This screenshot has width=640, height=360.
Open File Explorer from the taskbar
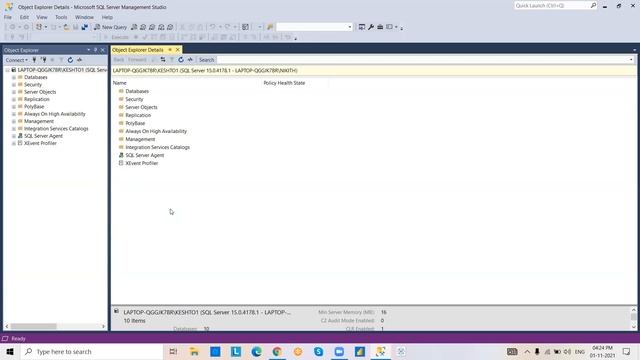[194, 351]
